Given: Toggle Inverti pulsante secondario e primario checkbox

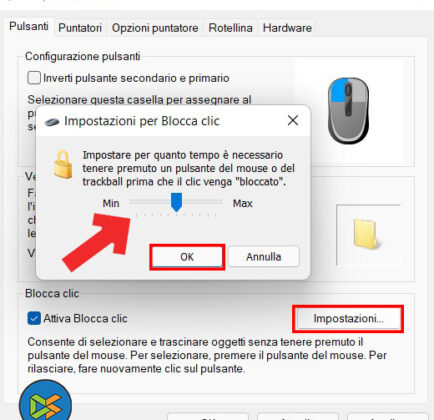Looking at the screenshot, I should tap(34, 78).
